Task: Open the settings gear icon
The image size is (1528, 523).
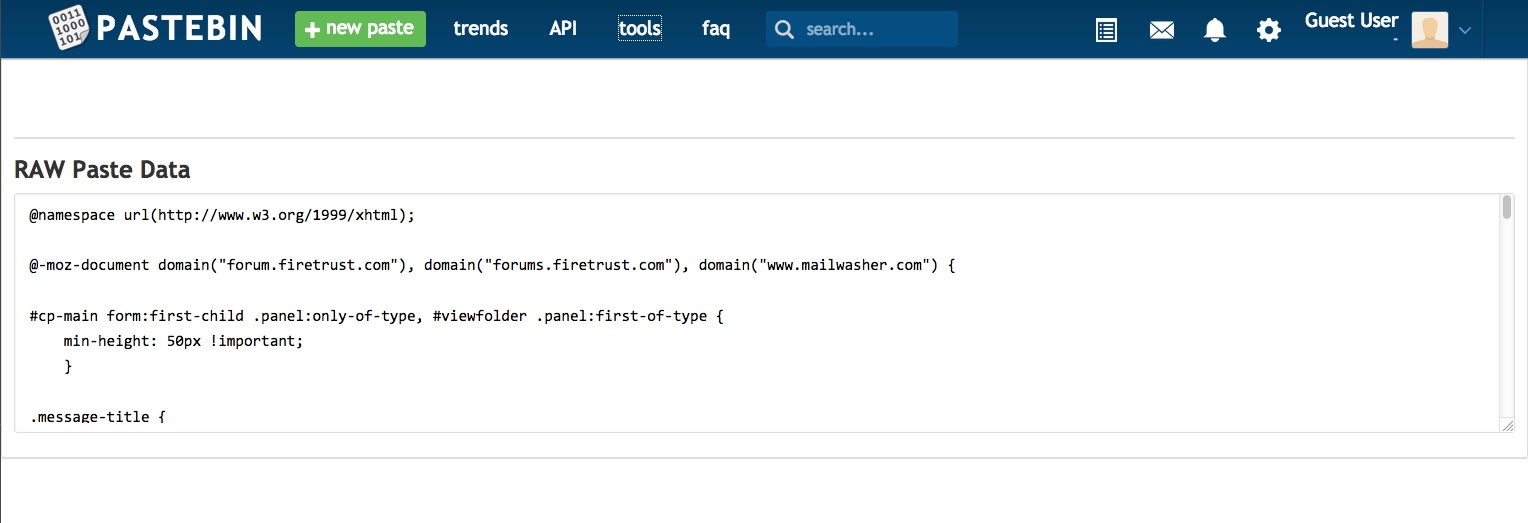Action: coord(1268,30)
